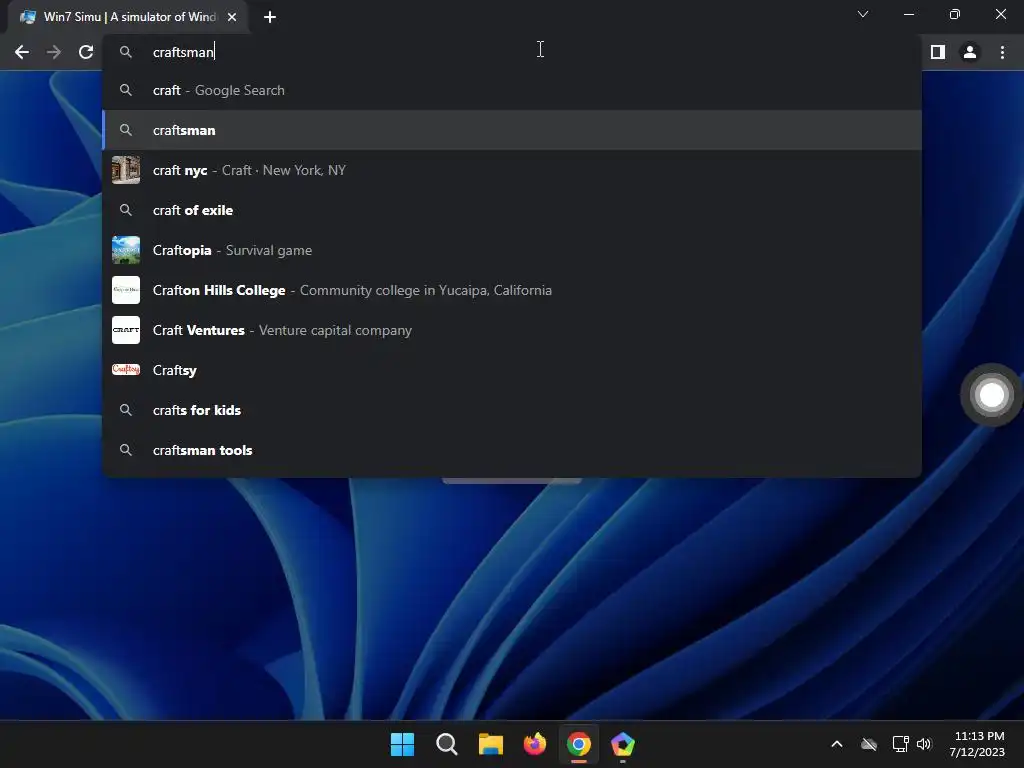
Task: Select the Craftsy suggestion
Action: click(512, 370)
